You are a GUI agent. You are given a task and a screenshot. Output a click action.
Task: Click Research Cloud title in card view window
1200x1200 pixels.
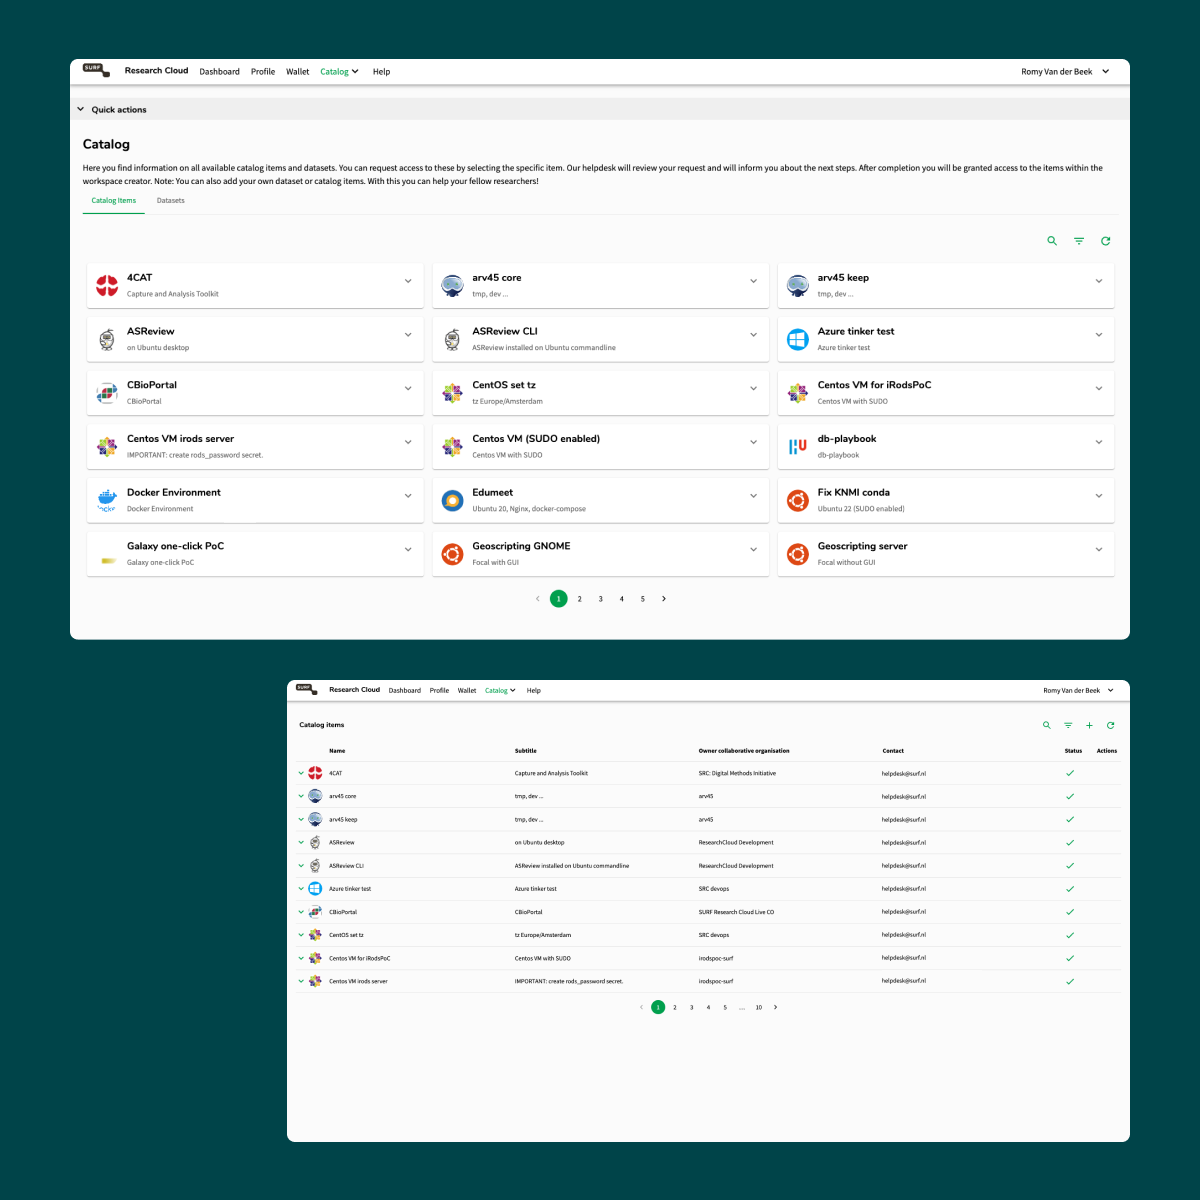pyautogui.click(x=156, y=71)
